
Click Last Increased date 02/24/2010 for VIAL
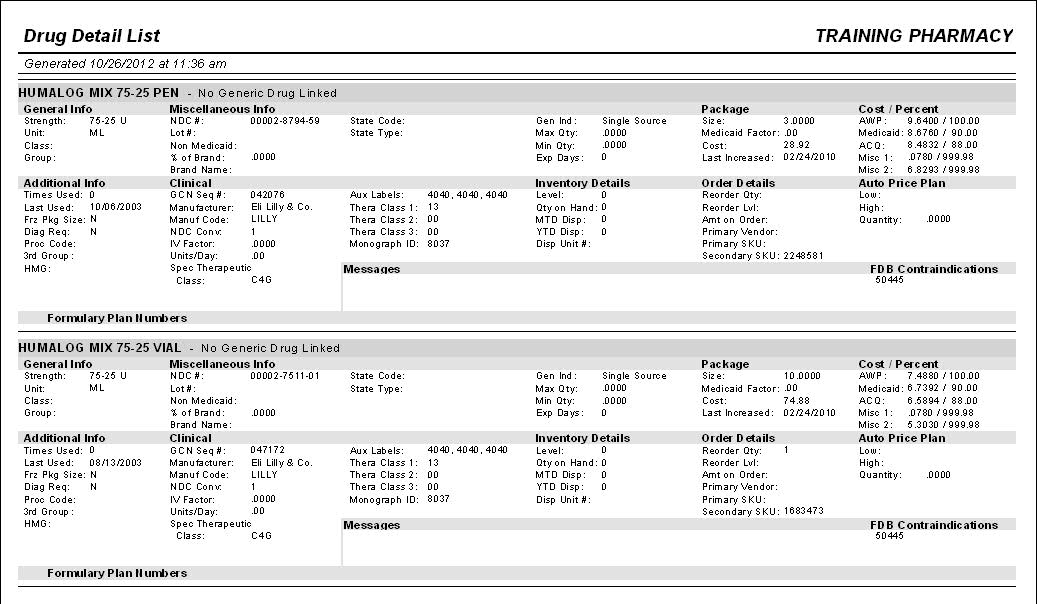coord(809,413)
